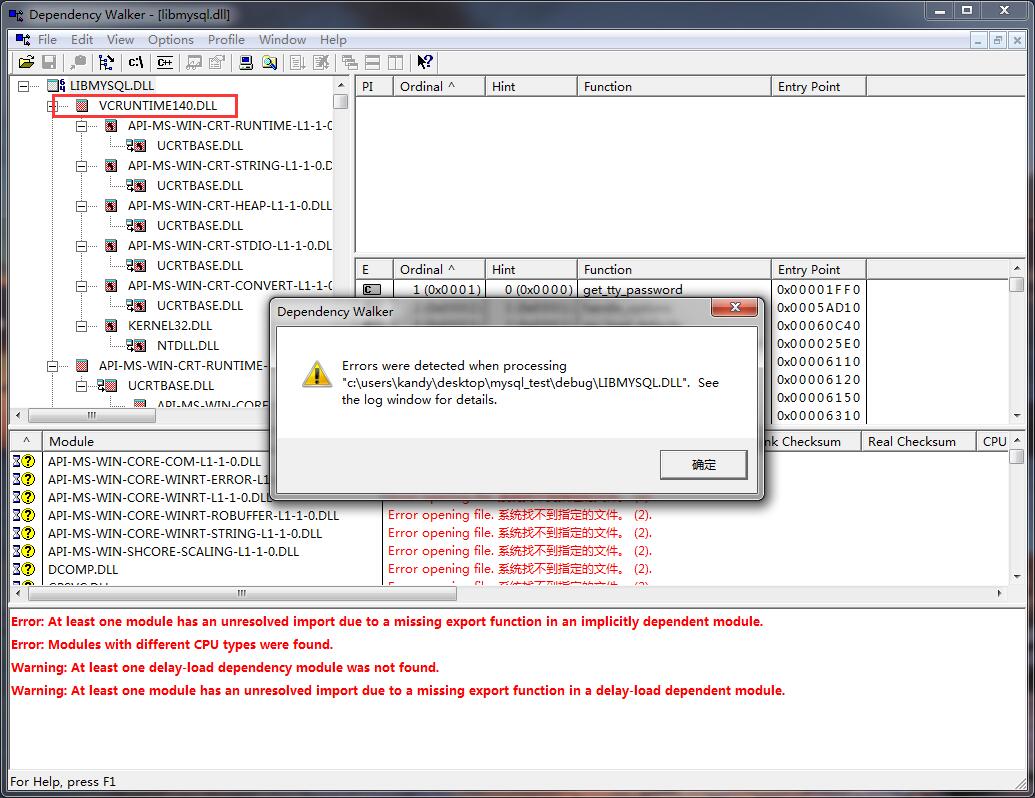
Task: Click the tree pane horizontal scrollbar thumb
Action: [92, 415]
